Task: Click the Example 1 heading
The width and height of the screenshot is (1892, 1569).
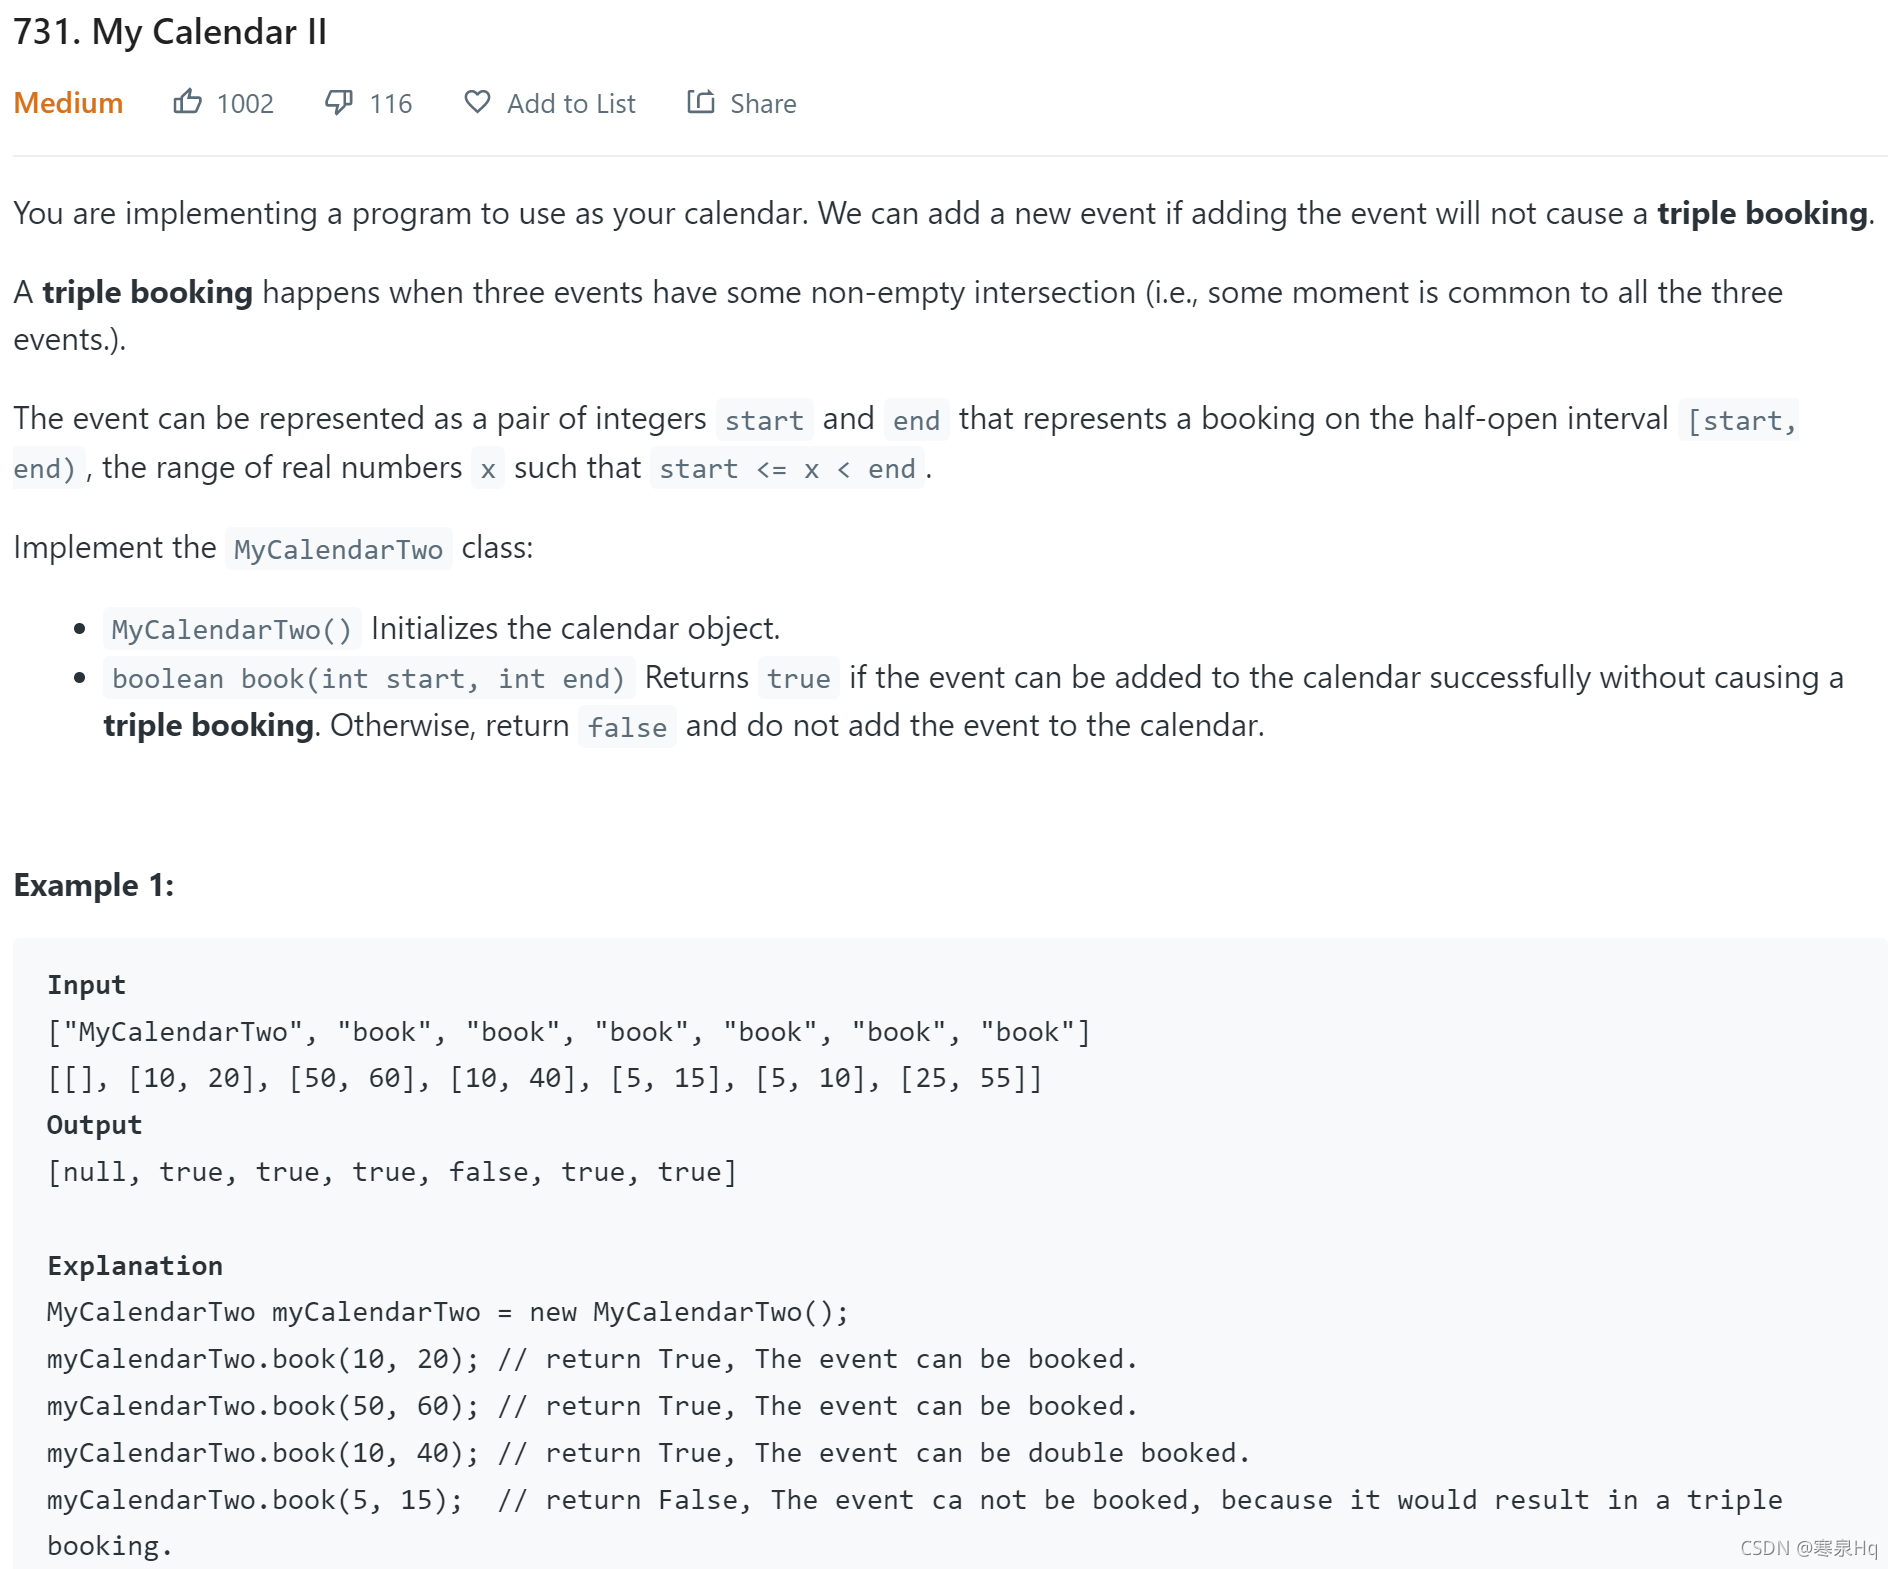Action: click(x=93, y=885)
